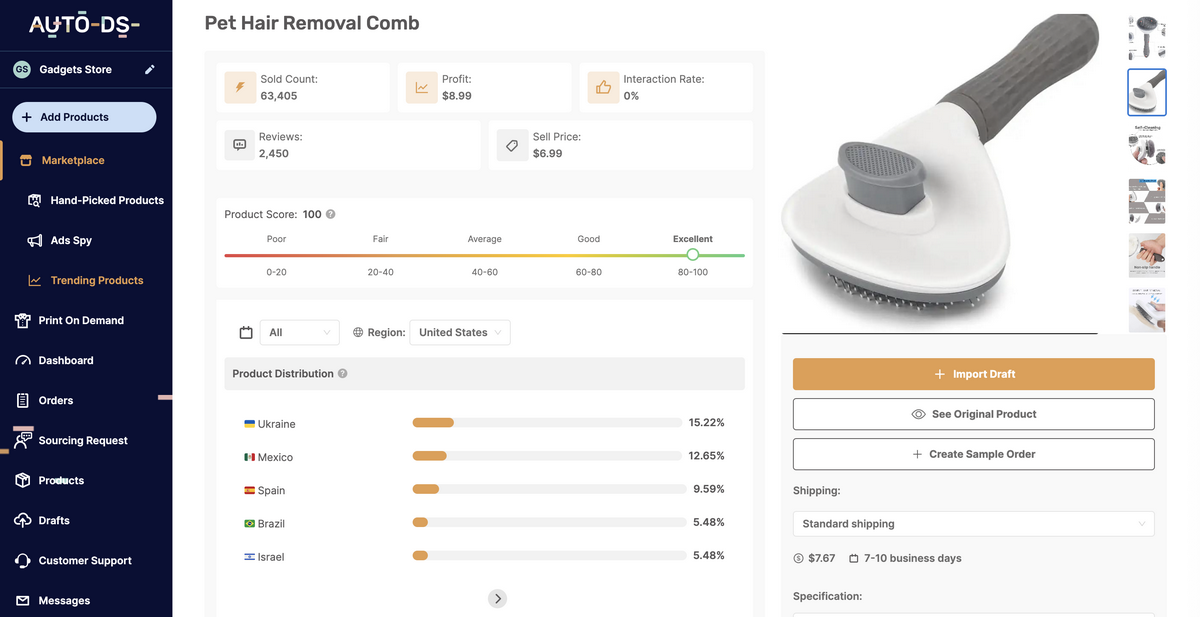Viewport: 1200px width, 617px height.
Task: Open Dashboard menu item
Action: tap(66, 360)
